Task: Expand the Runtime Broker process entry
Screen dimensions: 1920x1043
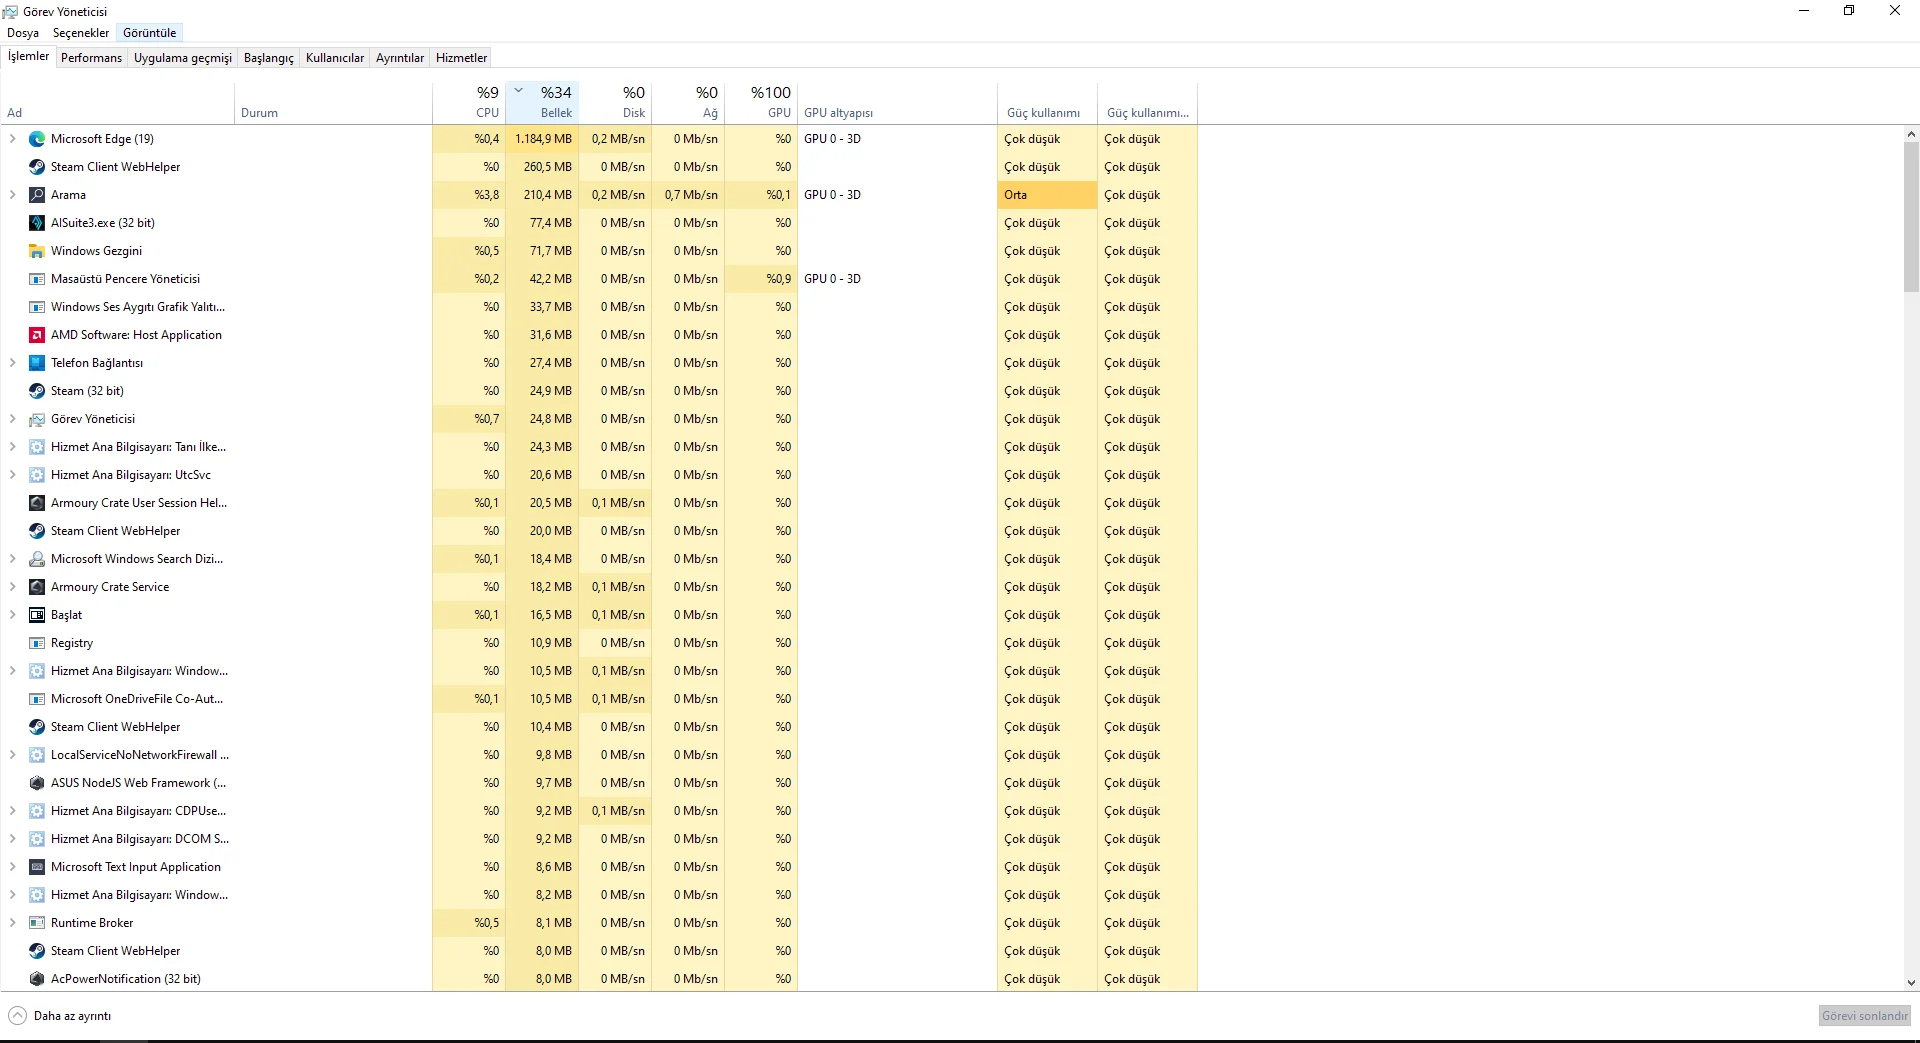Action: (x=12, y=923)
